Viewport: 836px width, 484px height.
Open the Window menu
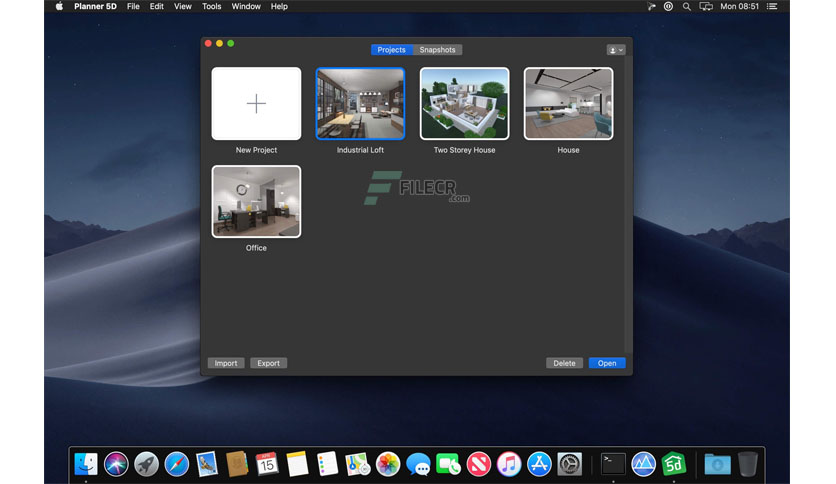pos(246,6)
